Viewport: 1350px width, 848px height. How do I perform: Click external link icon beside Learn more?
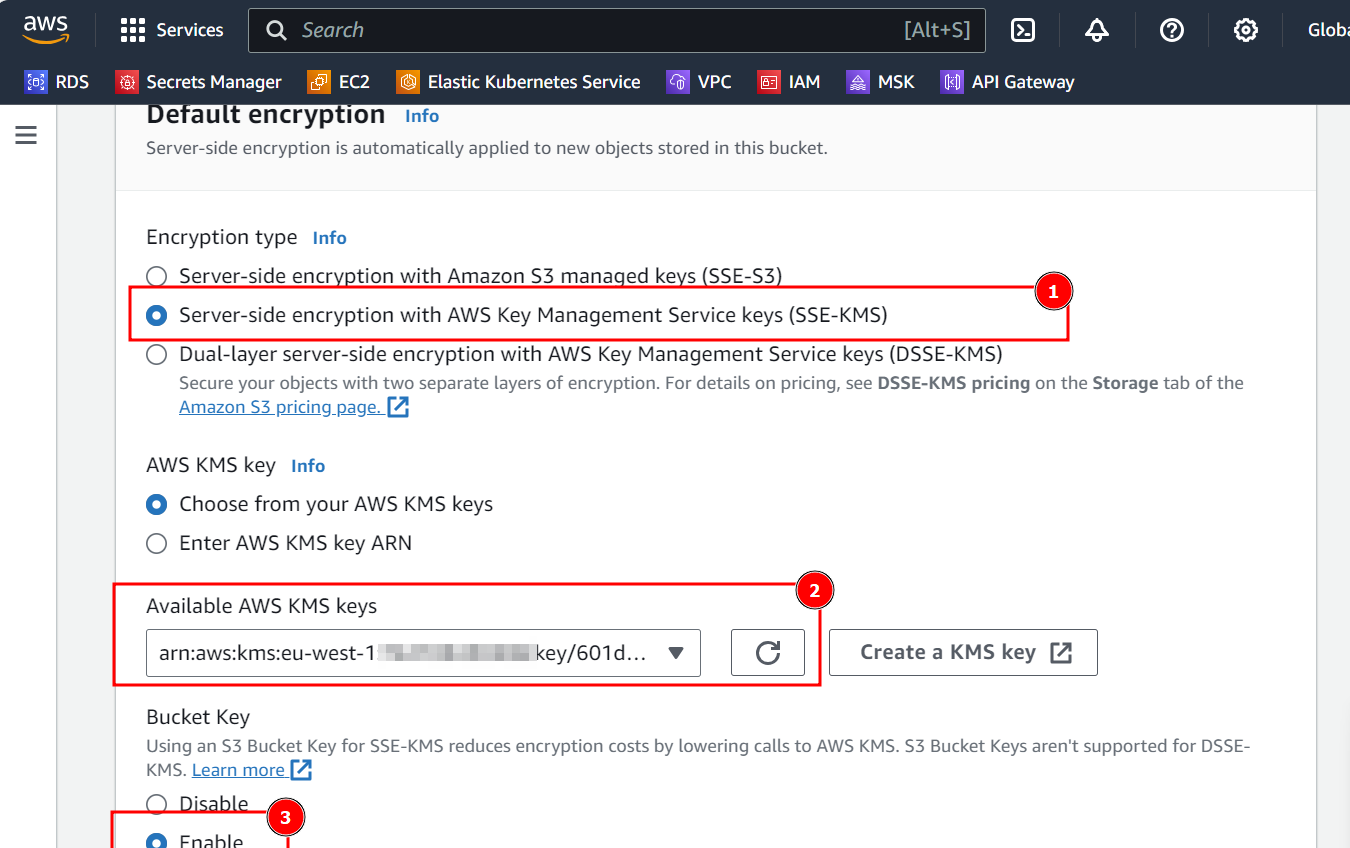pos(301,770)
